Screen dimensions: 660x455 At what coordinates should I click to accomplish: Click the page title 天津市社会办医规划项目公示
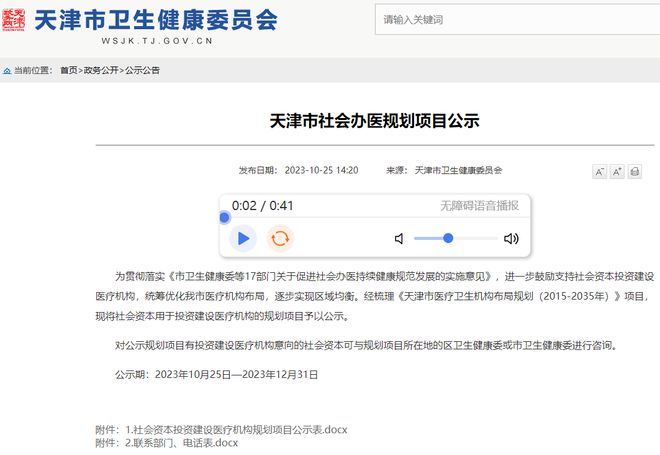point(375,121)
